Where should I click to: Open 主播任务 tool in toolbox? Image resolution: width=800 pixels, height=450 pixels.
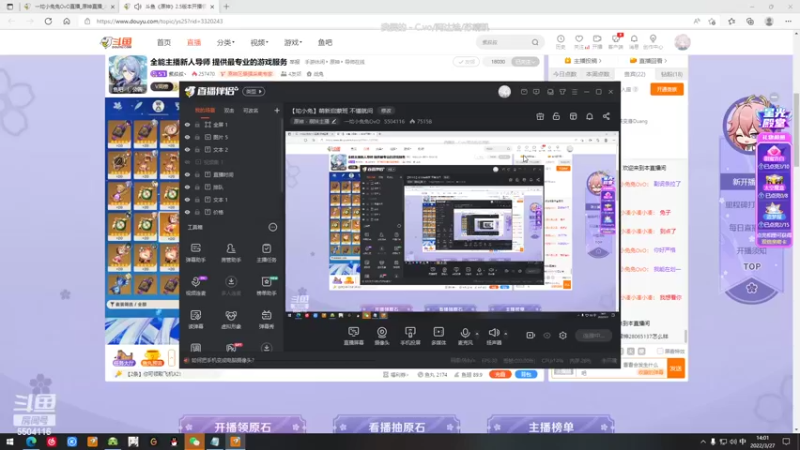[266, 252]
